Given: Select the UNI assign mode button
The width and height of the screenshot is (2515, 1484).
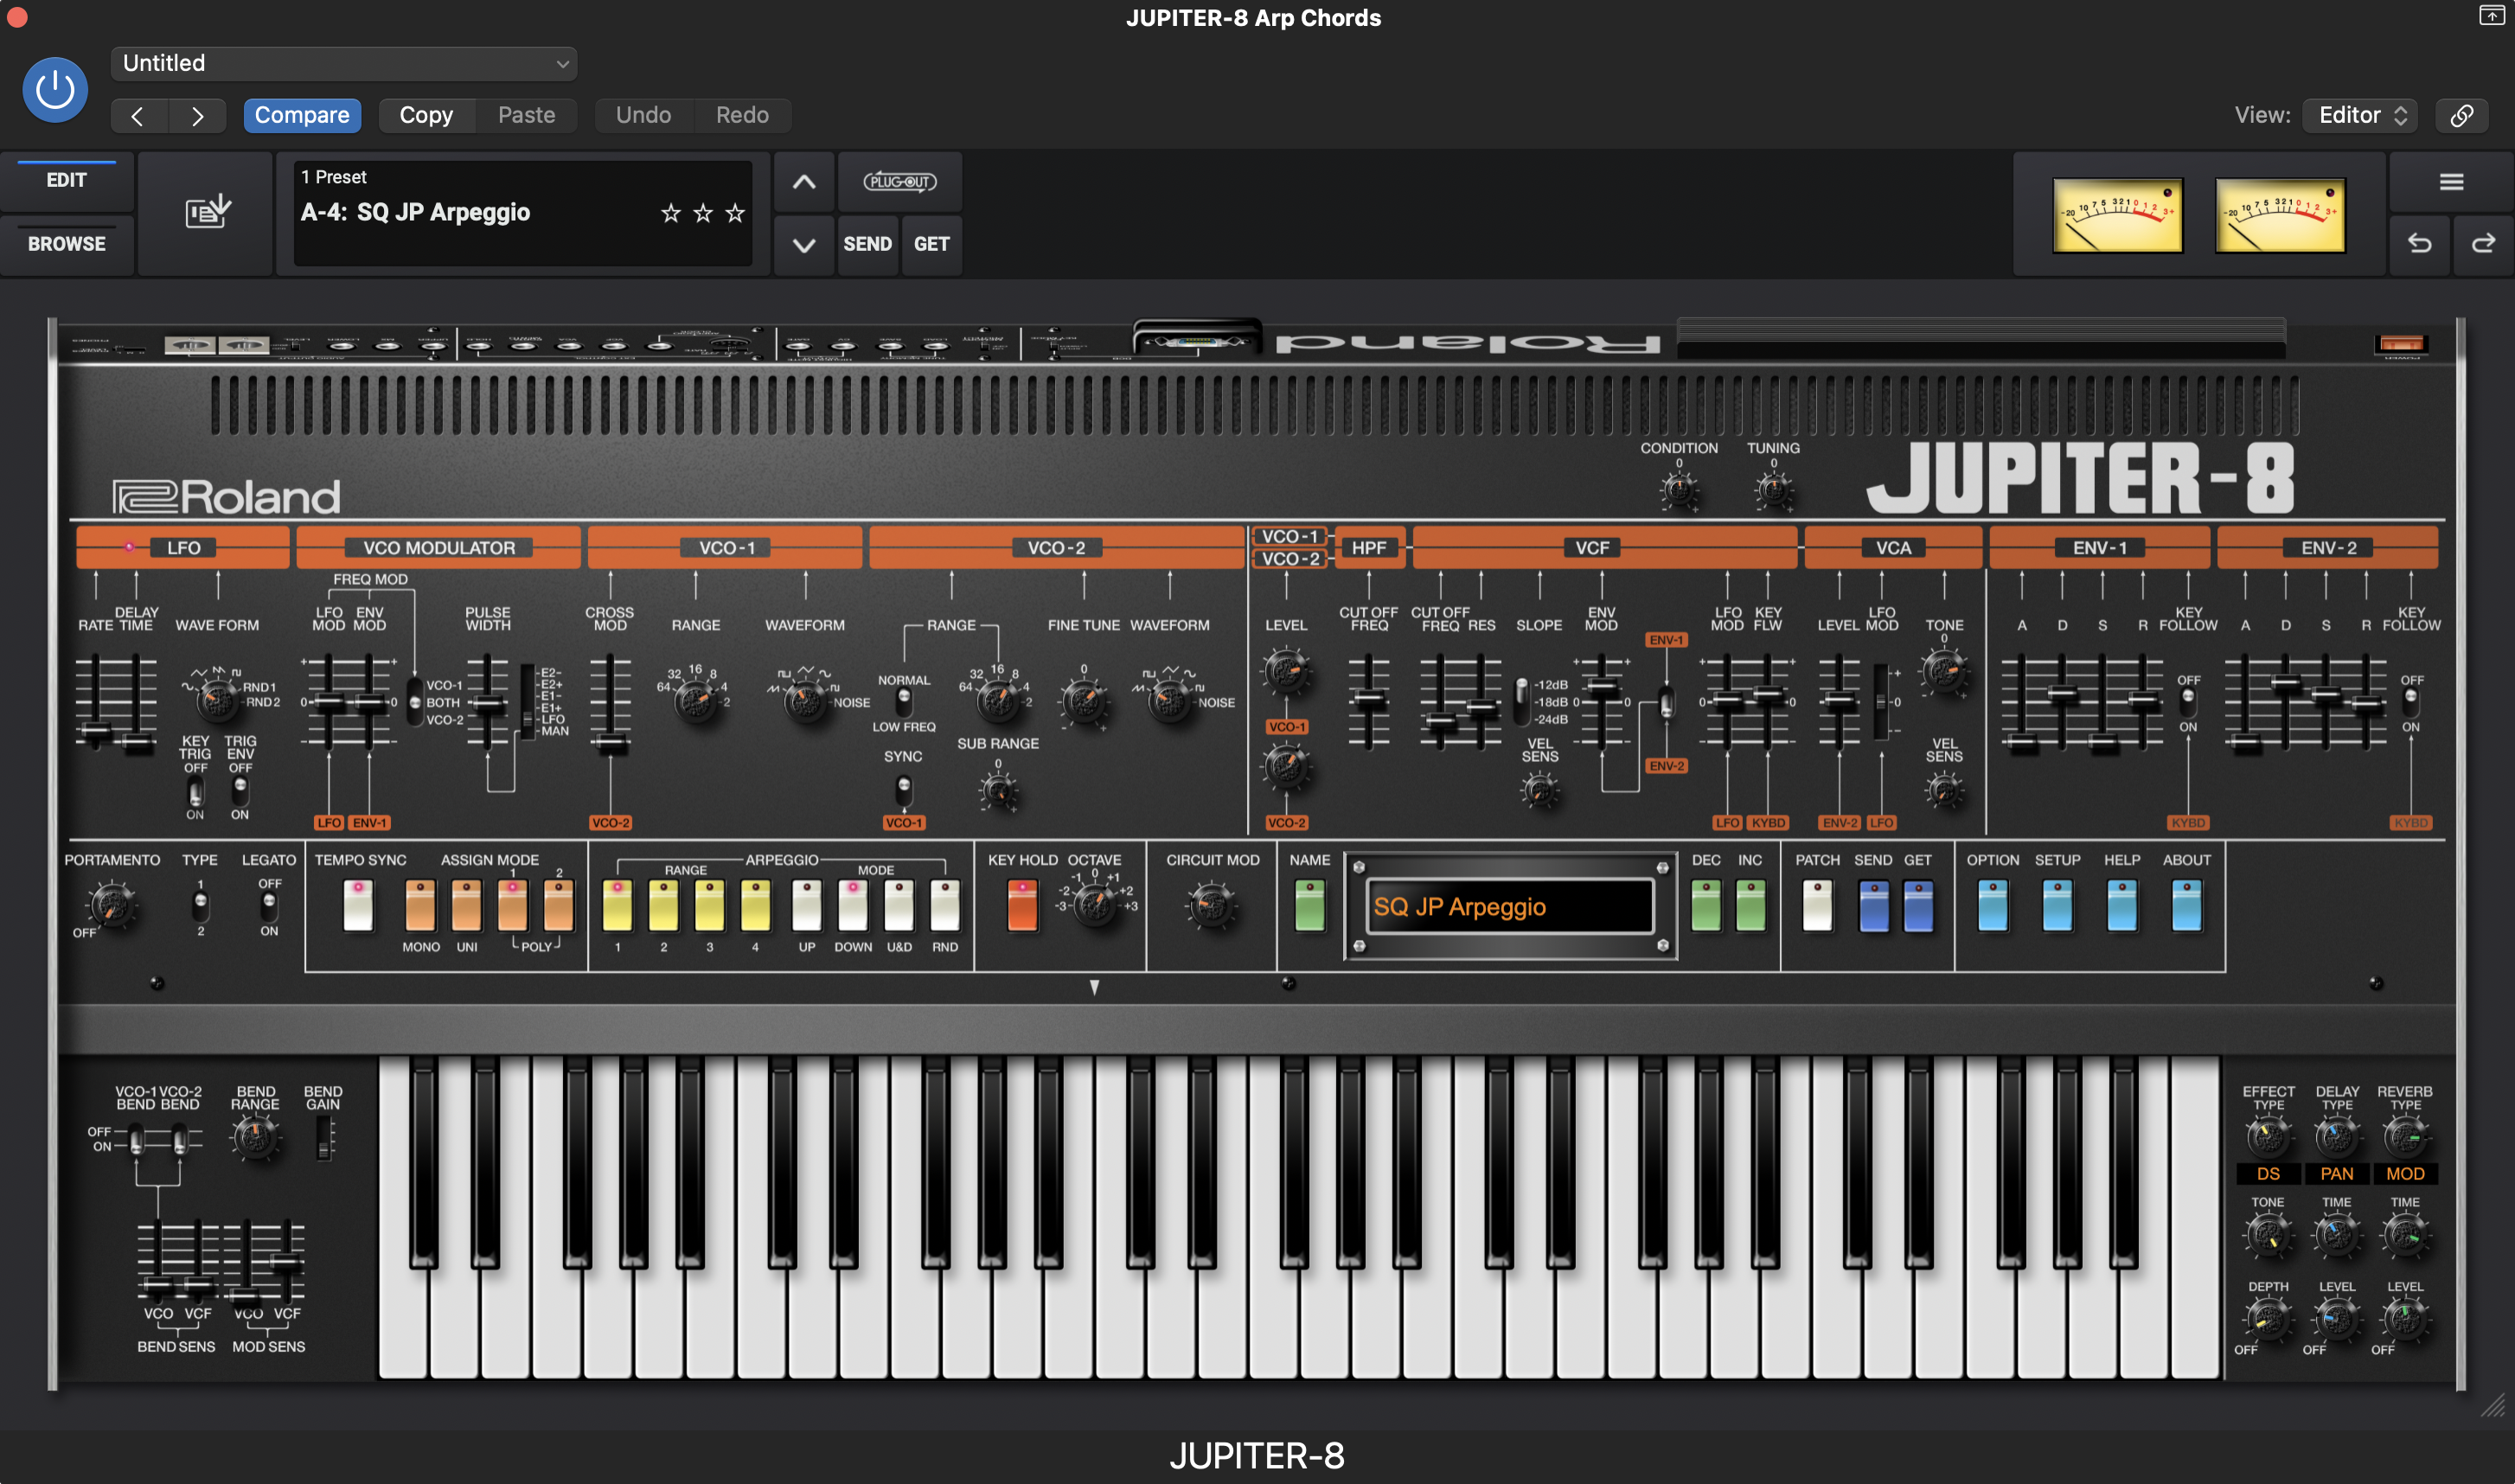Looking at the screenshot, I should [x=467, y=905].
